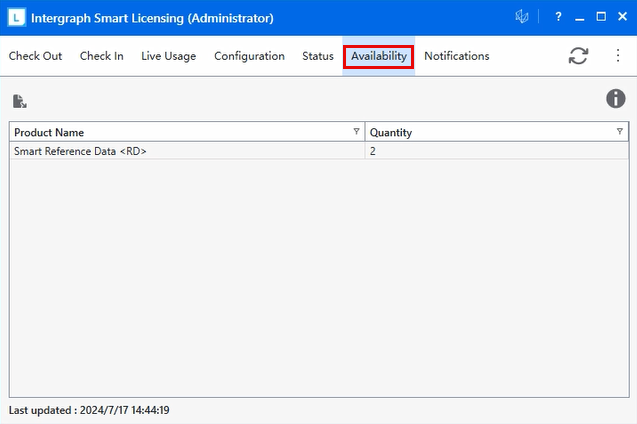Sort by Product Name column header

[x=150, y=132]
